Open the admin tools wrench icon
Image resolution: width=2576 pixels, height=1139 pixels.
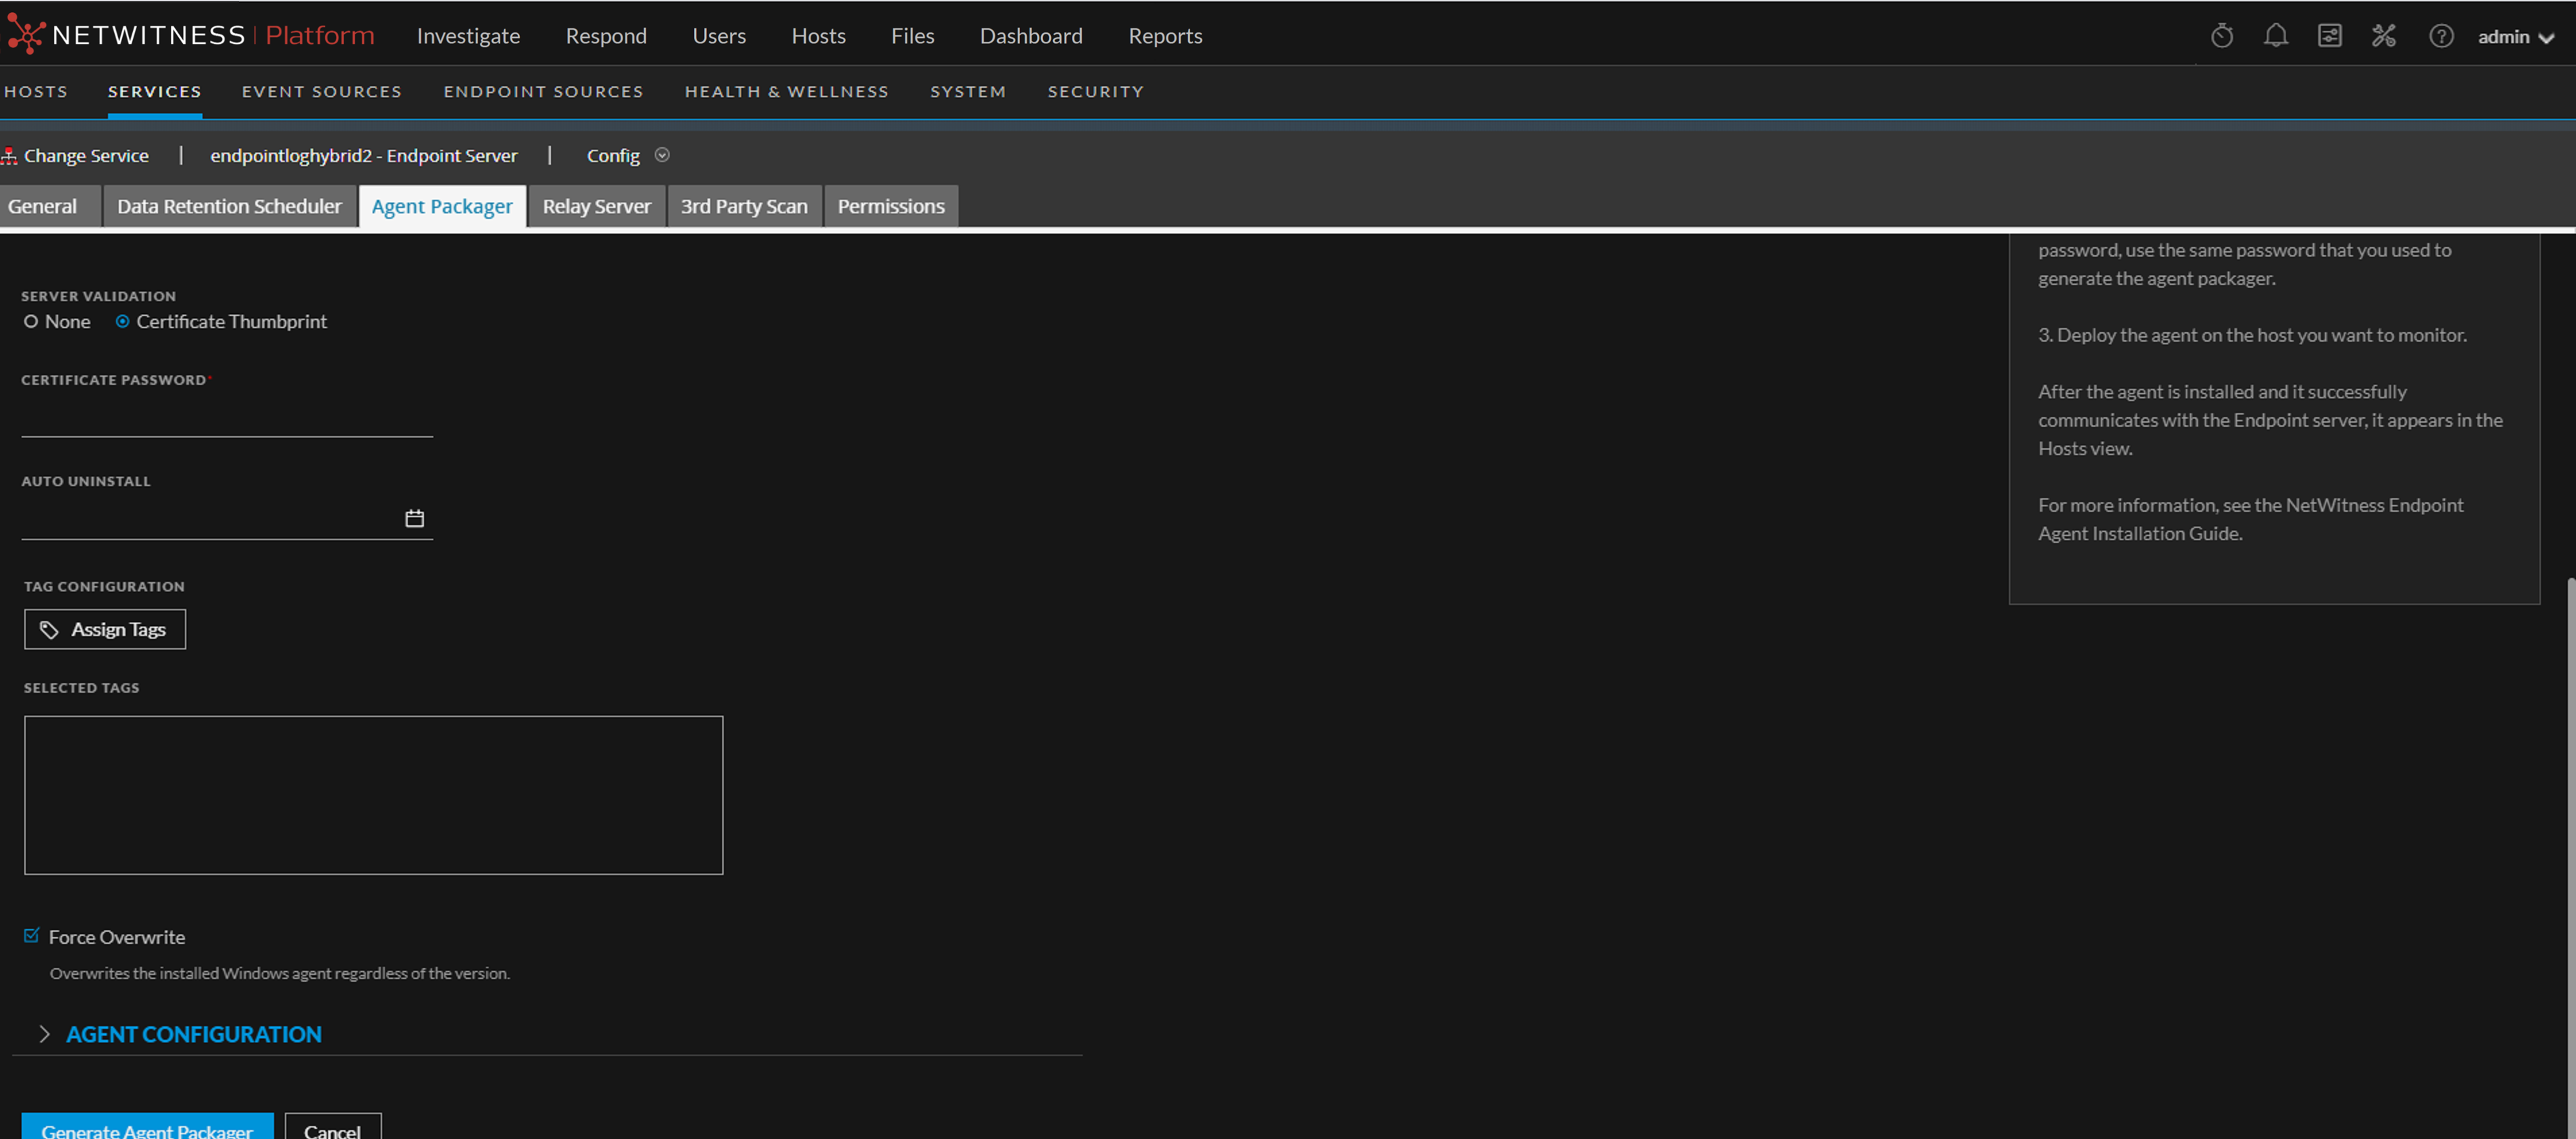click(x=2383, y=36)
